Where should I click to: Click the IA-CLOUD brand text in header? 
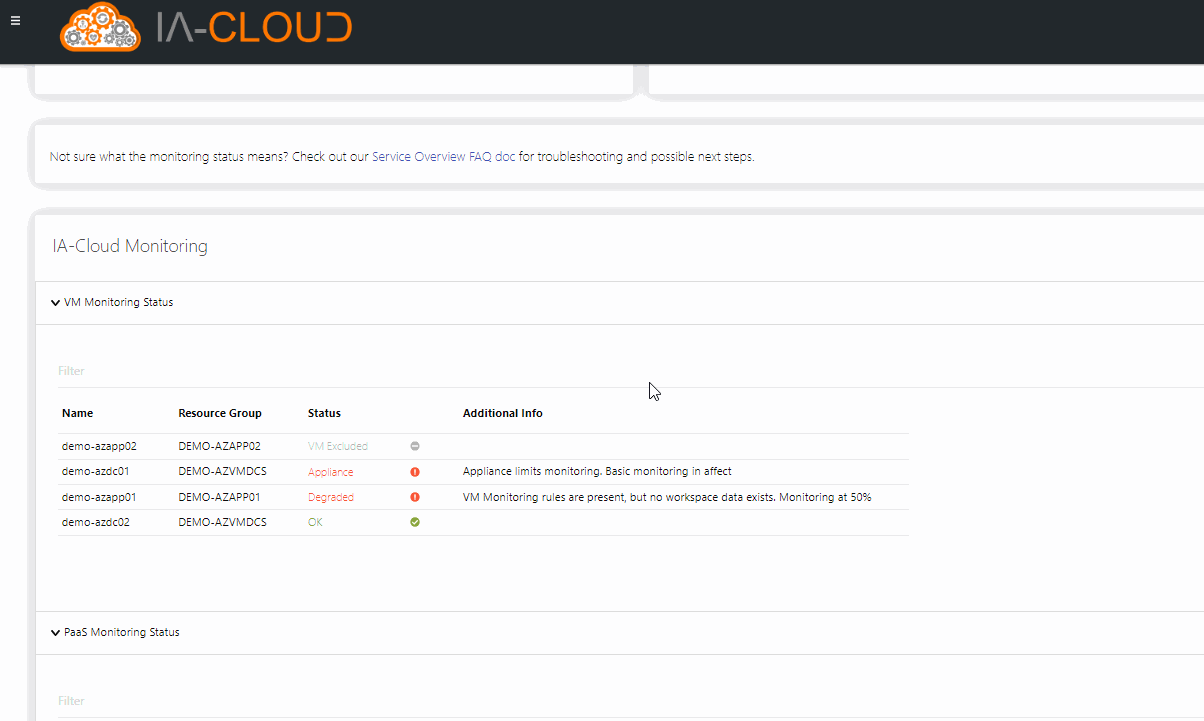(x=254, y=27)
